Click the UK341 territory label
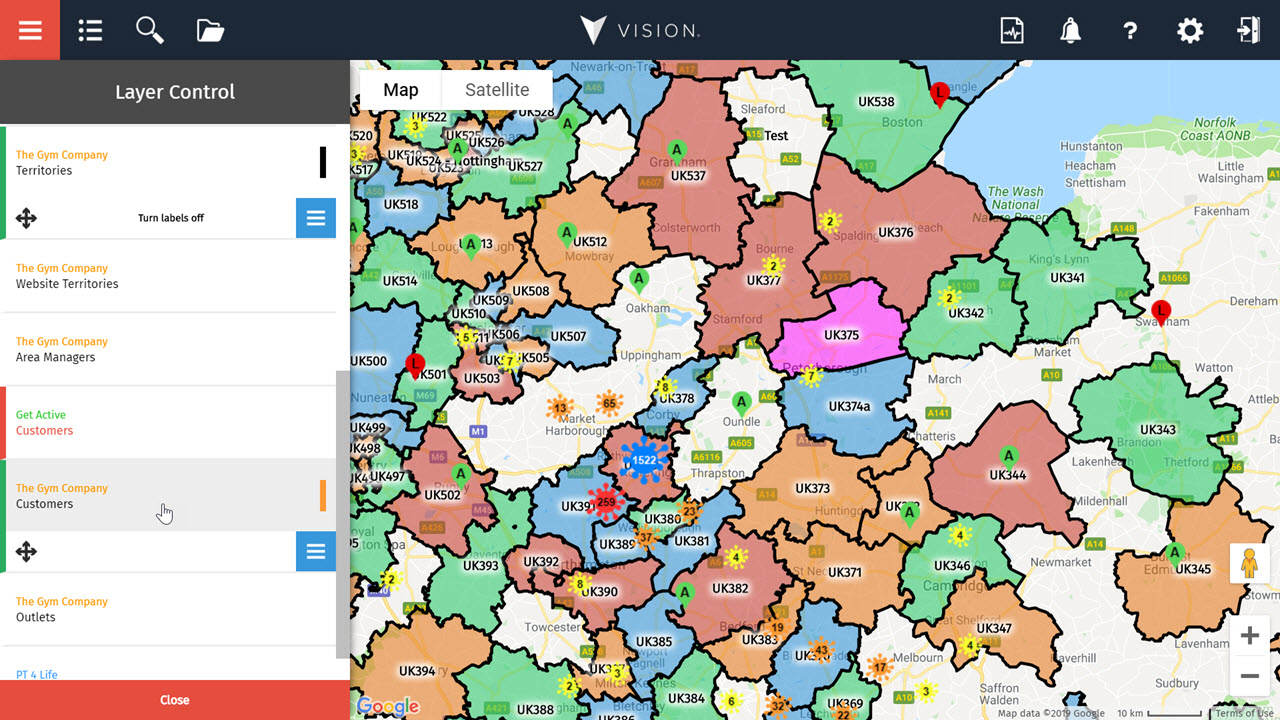 click(1068, 278)
